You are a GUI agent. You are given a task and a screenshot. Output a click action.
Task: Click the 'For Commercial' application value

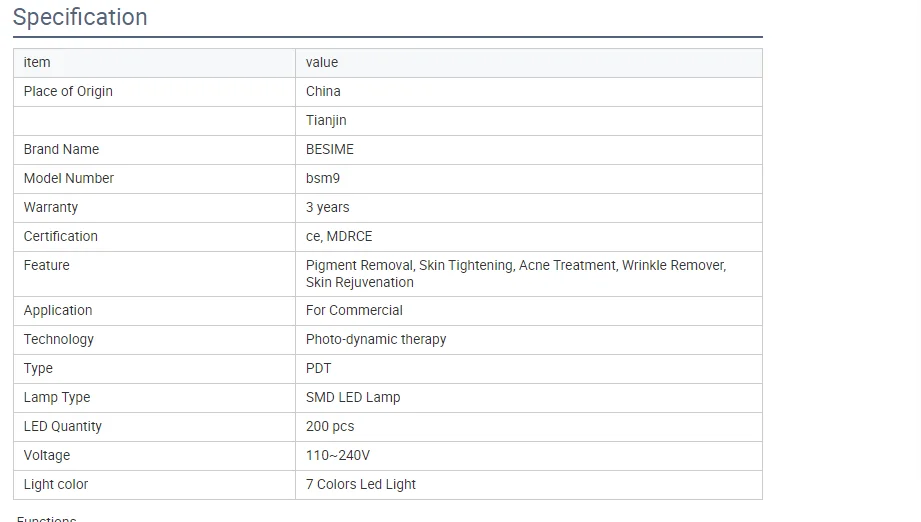tap(354, 310)
